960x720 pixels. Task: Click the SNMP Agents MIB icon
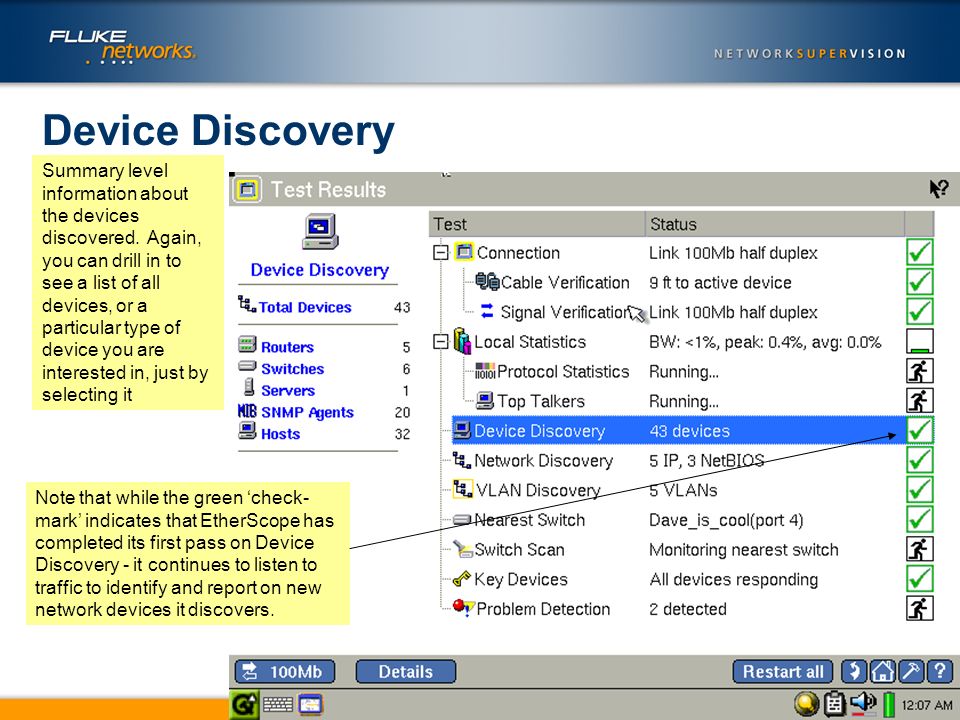coord(247,410)
